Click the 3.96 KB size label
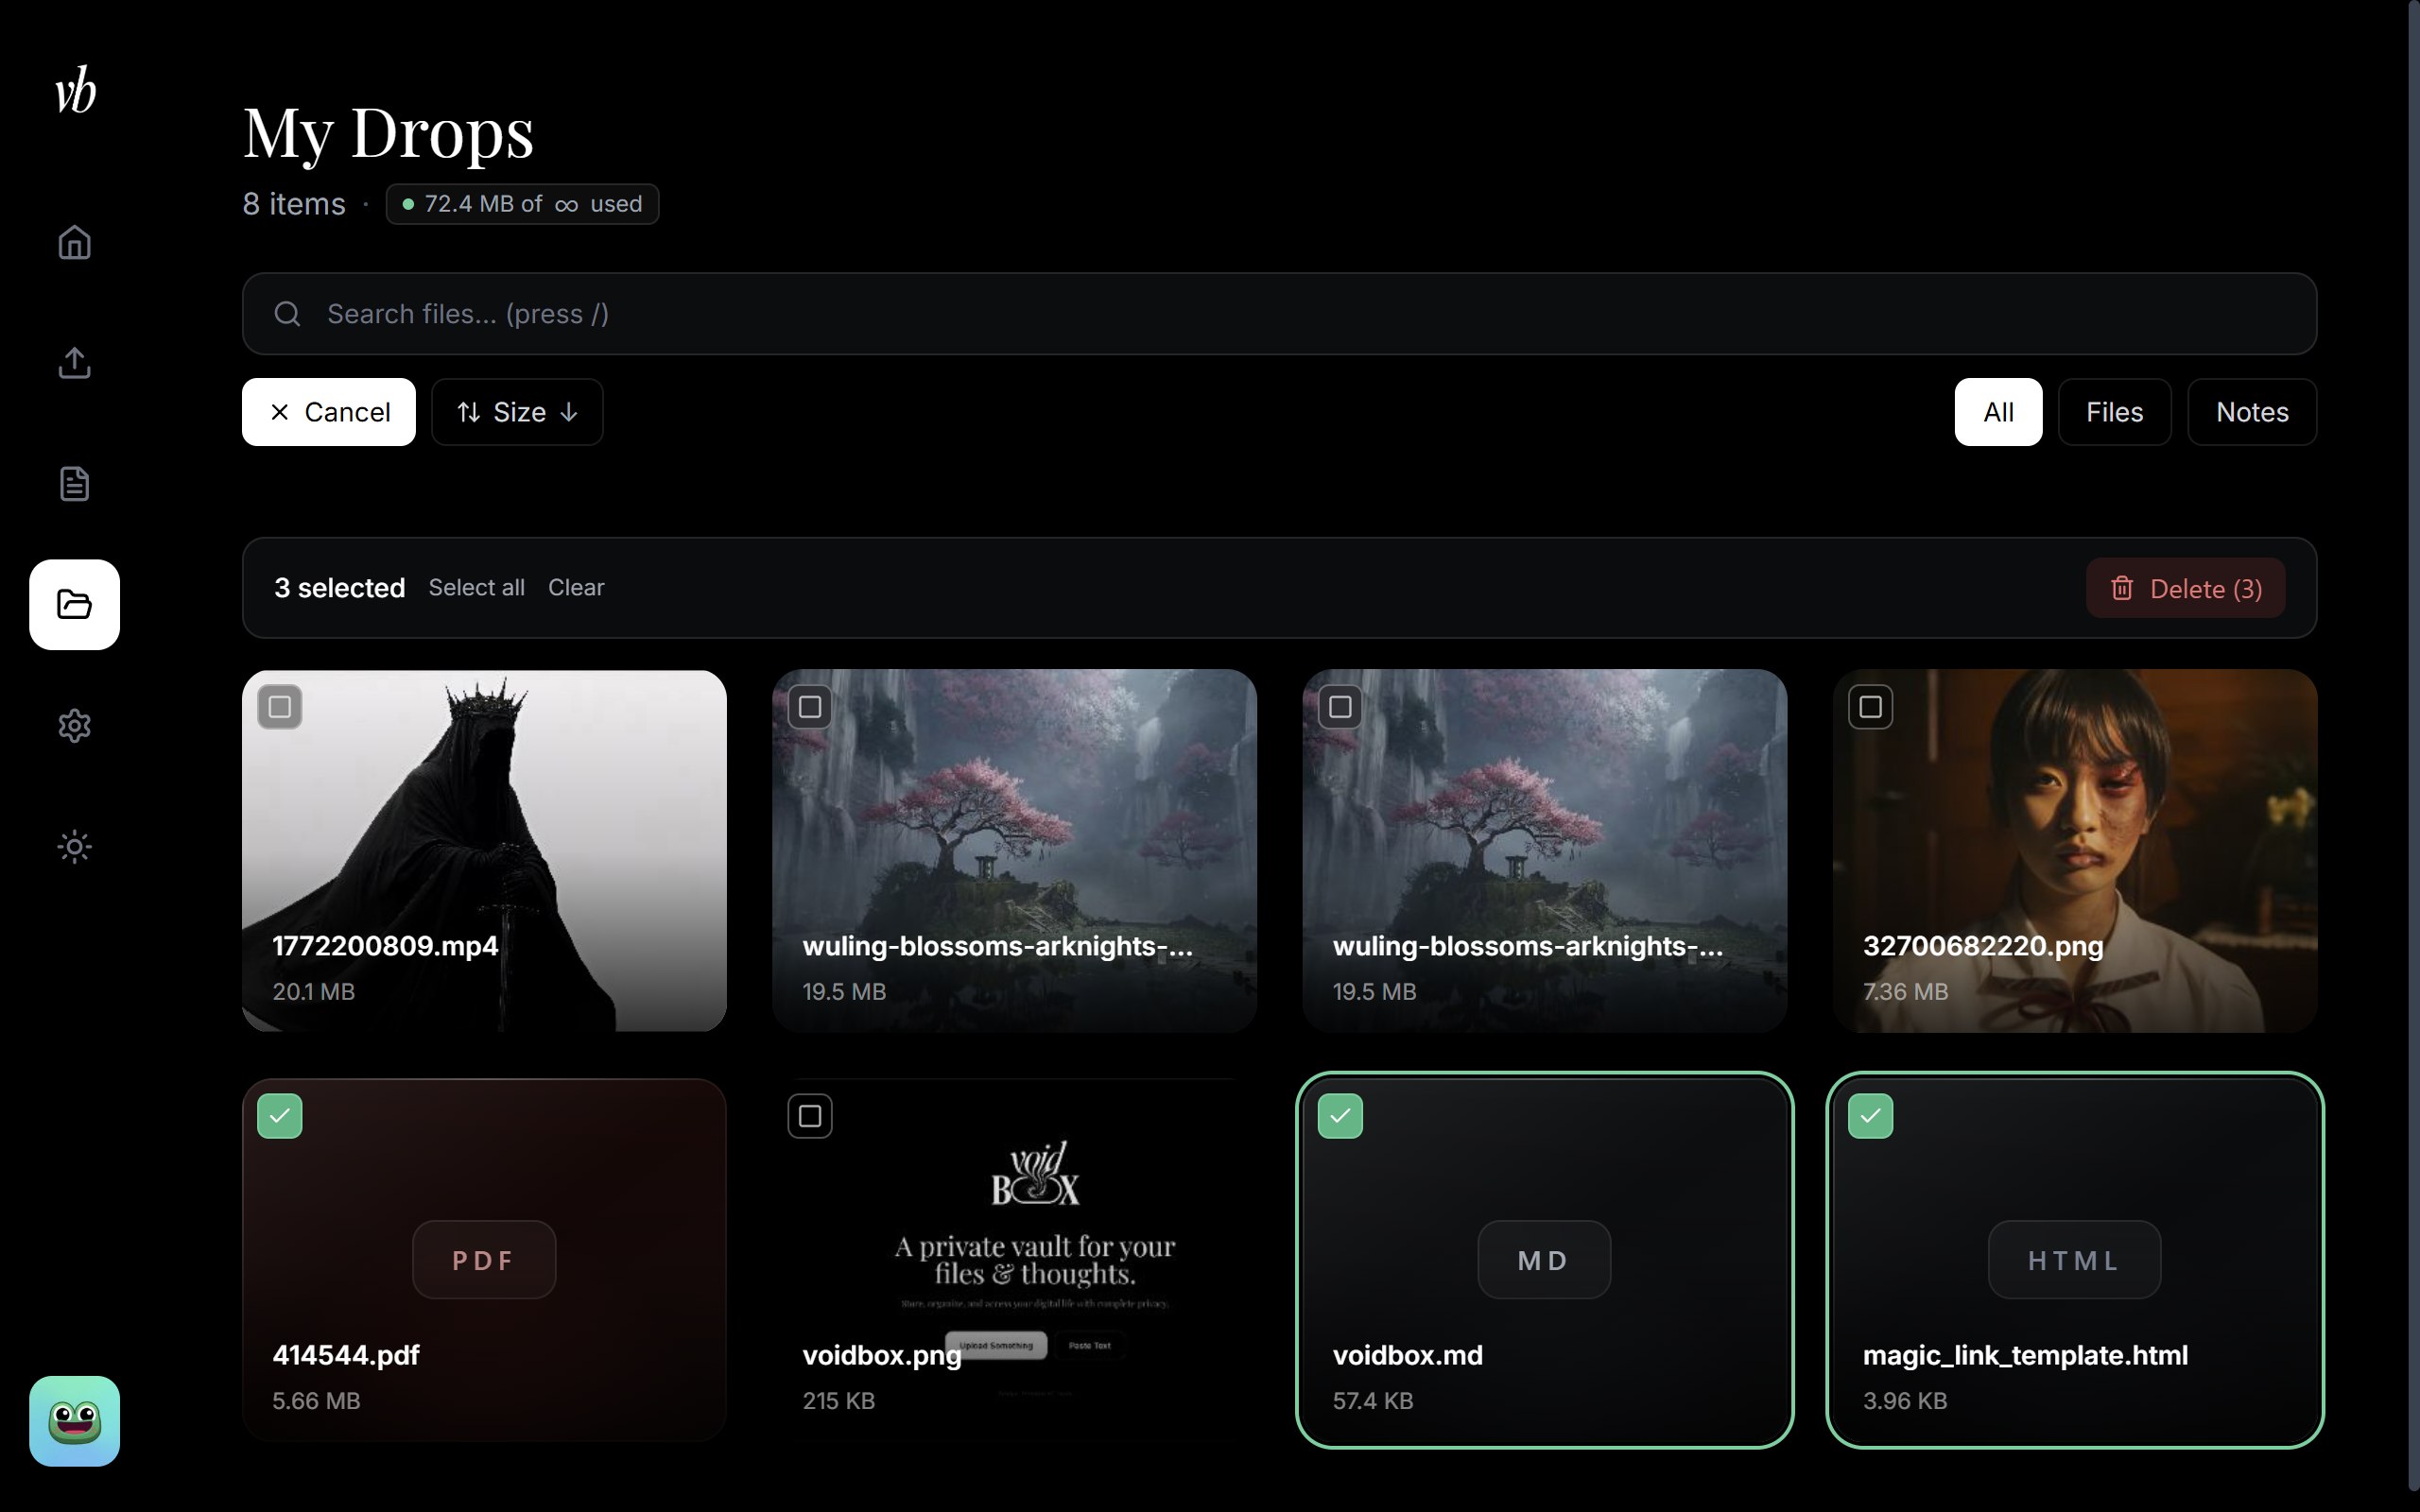The height and width of the screenshot is (1512, 2420). [x=1904, y=1400]
